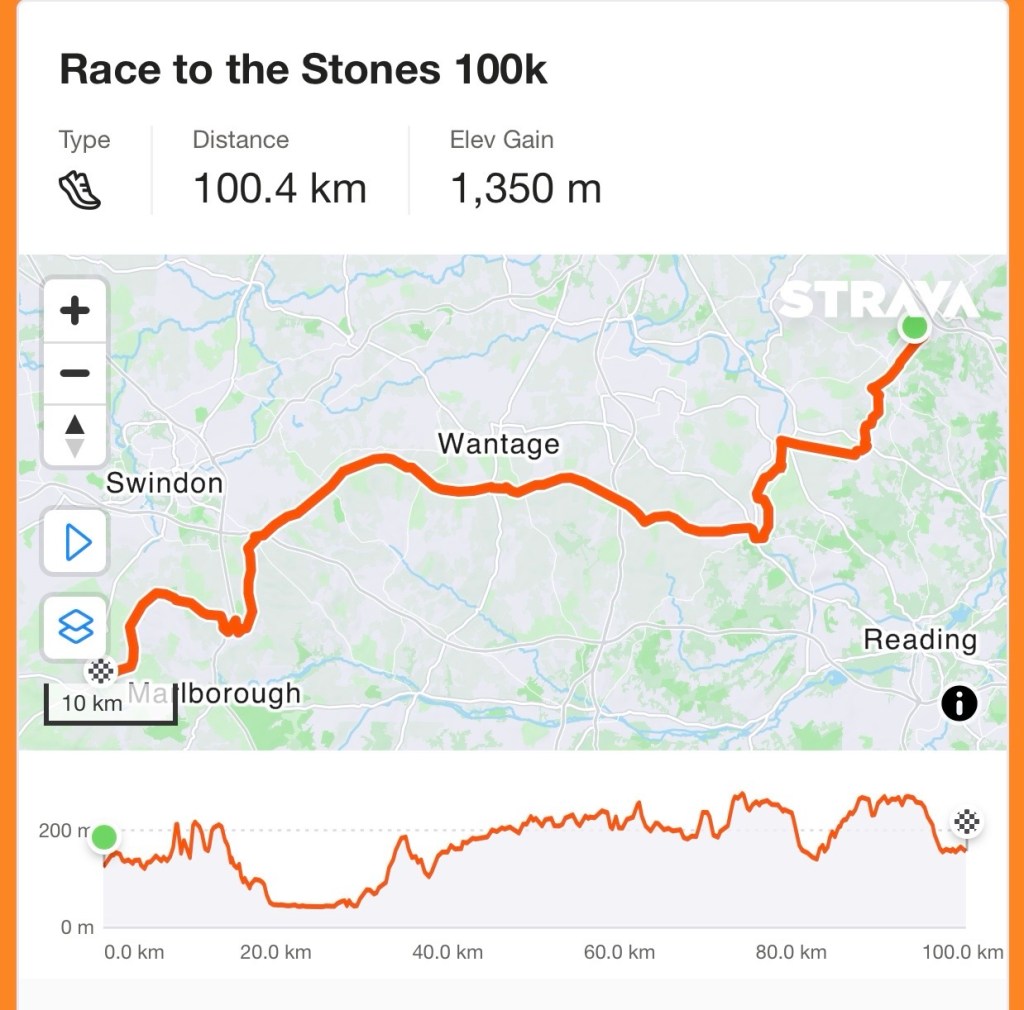This screenshot has width=1024, height=1010.
Task: Click the finish flag on elevation chart
Action: pyautogui.click(x=967, y=821)
